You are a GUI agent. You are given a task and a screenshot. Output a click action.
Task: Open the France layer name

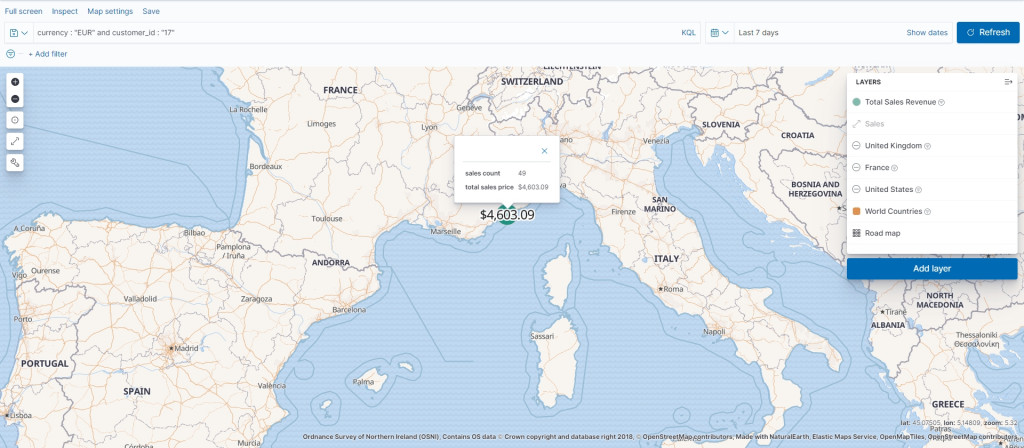pyautogui.click(x=877, y=168)
